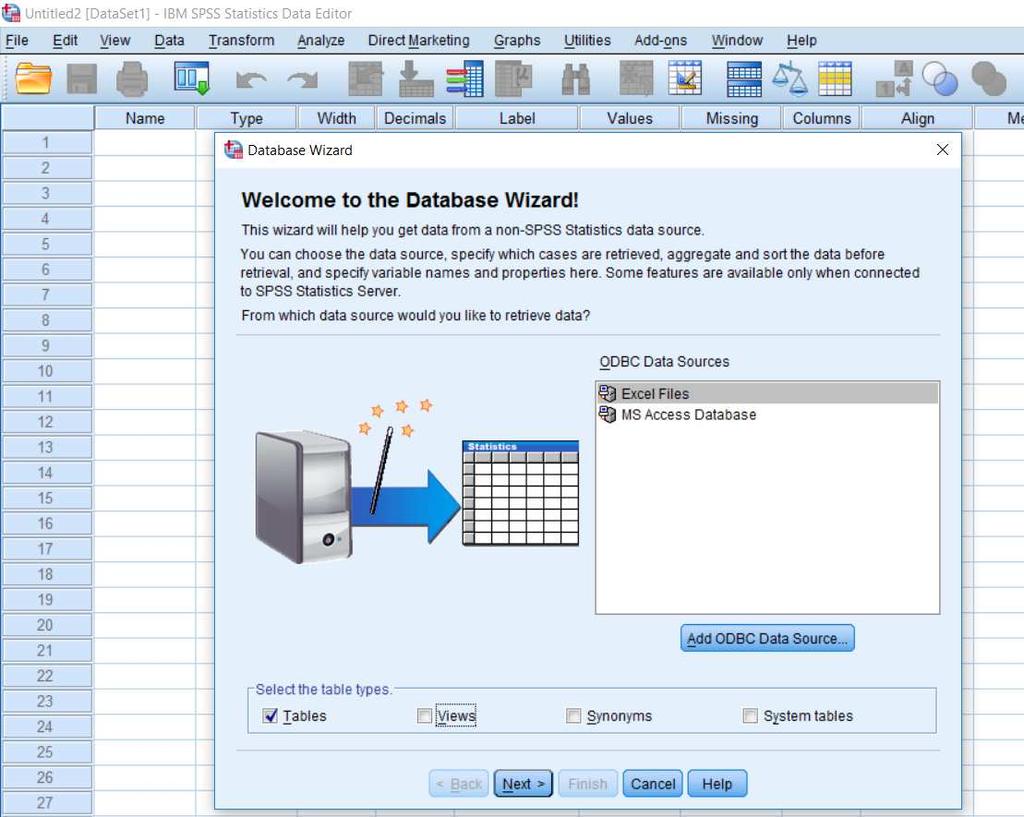Tick the Synonyms checkbox
The width and height of the screenshot is (1024, 817).
(573, 716)
